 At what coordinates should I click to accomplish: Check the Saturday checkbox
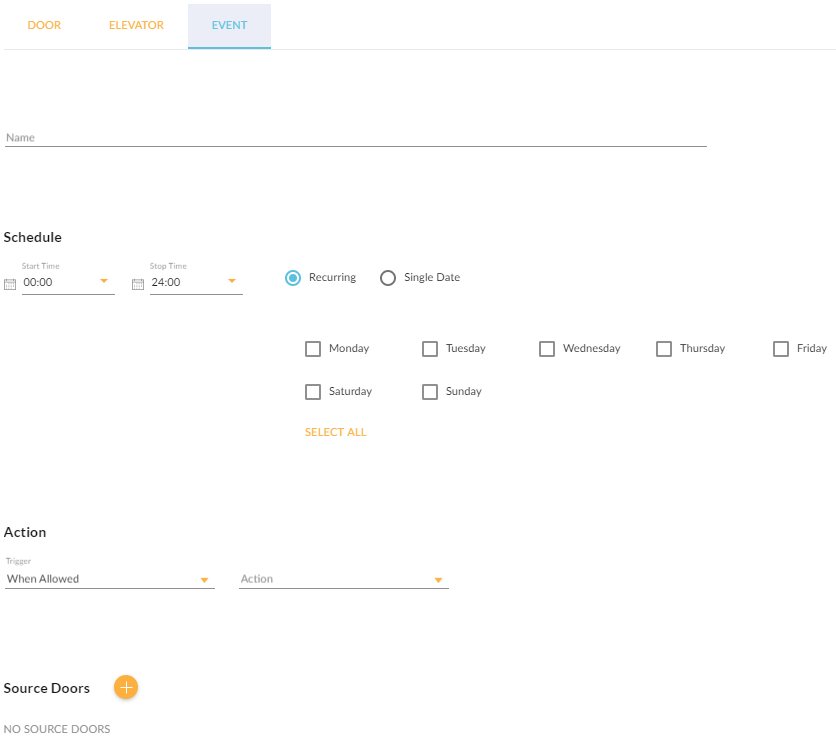pos(313,392)
